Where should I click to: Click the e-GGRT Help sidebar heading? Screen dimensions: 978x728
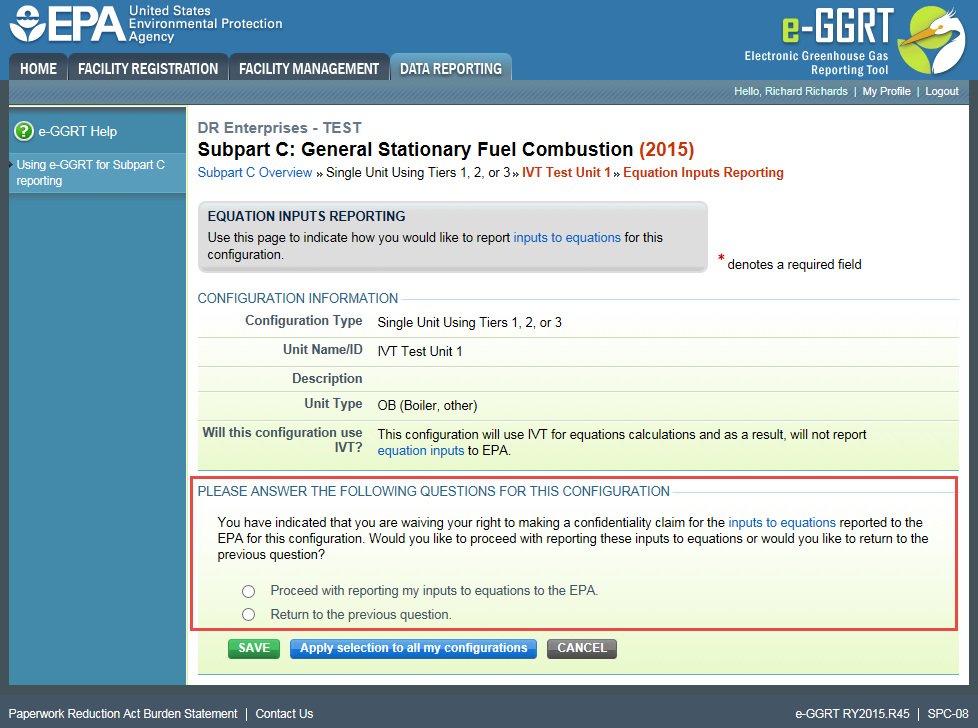click(x=77, y=132)
